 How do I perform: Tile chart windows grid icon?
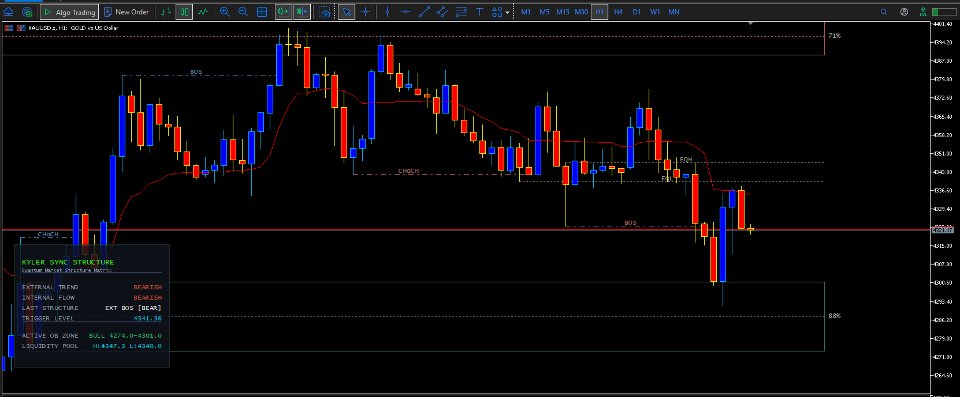coord(262,12)
